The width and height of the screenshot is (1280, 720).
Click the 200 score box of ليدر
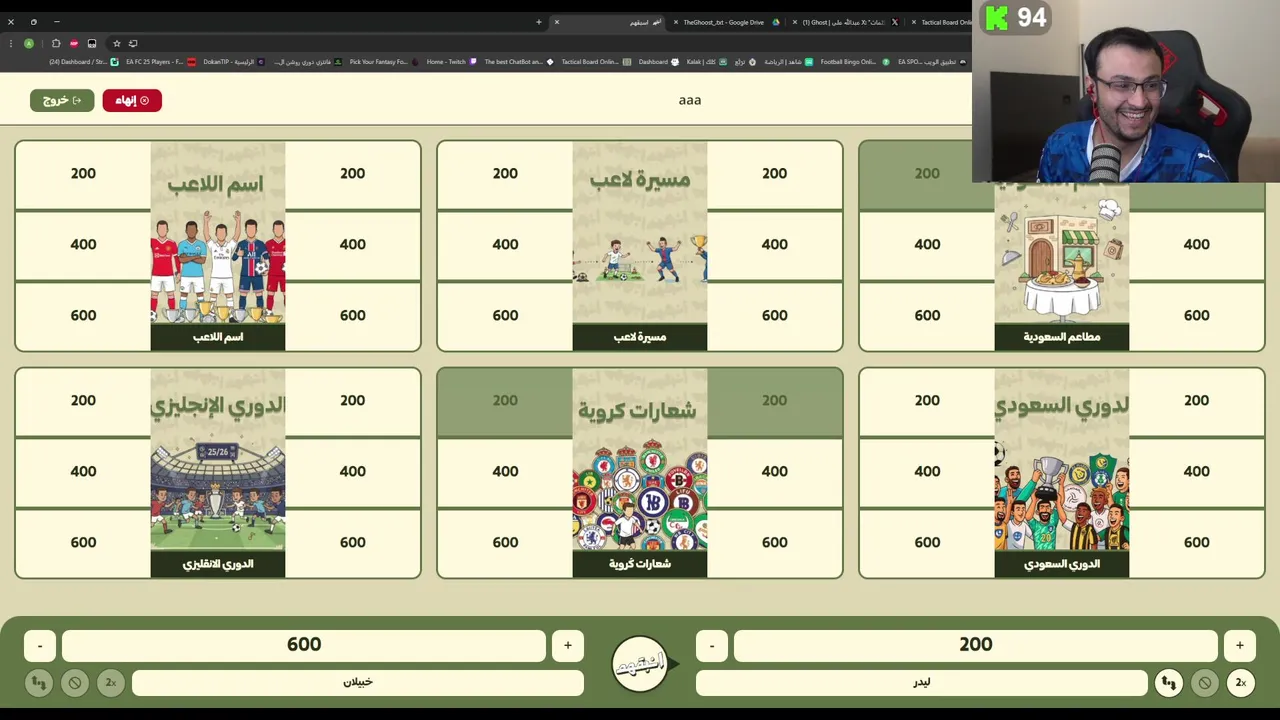click(x=976, y=646)
